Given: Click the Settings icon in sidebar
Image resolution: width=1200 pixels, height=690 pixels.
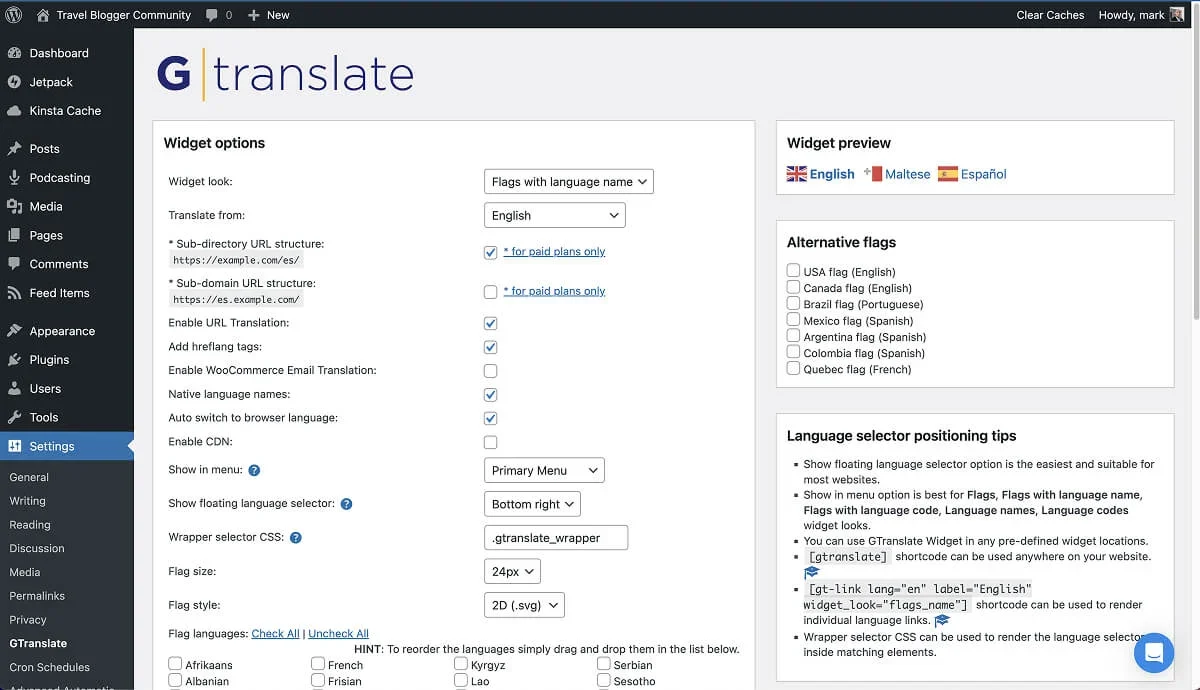Looking at the screenshot, I should pos(14,446).
